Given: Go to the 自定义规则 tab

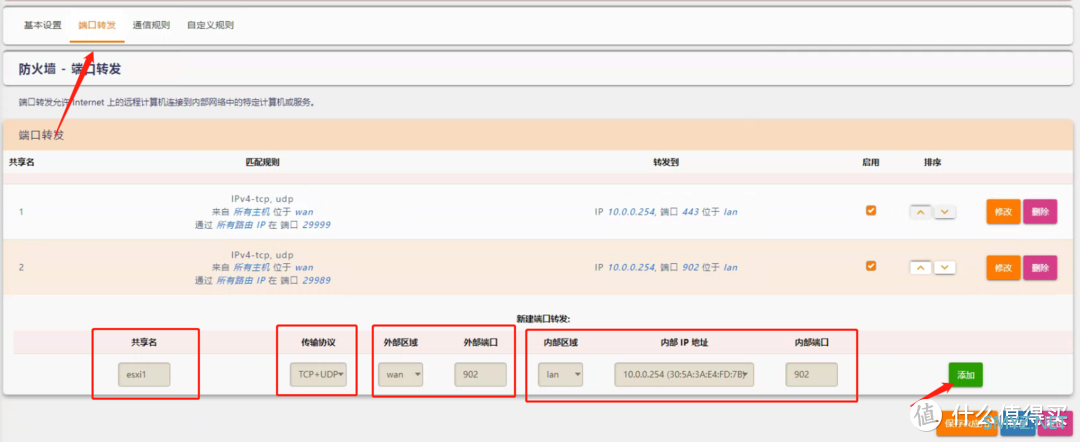Looking at the screenshot, I should click(211, 24).
